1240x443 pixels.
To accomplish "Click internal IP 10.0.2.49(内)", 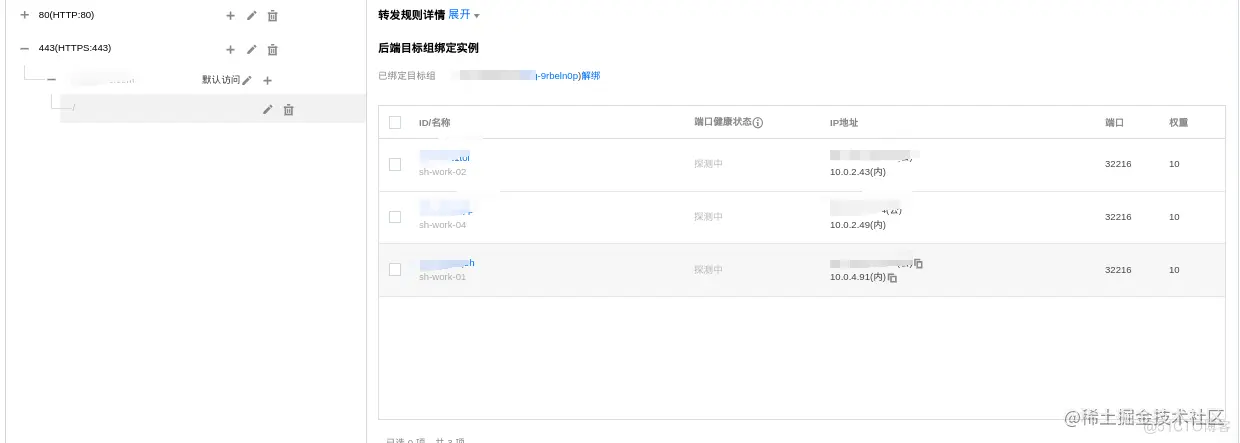I will 858,225.
